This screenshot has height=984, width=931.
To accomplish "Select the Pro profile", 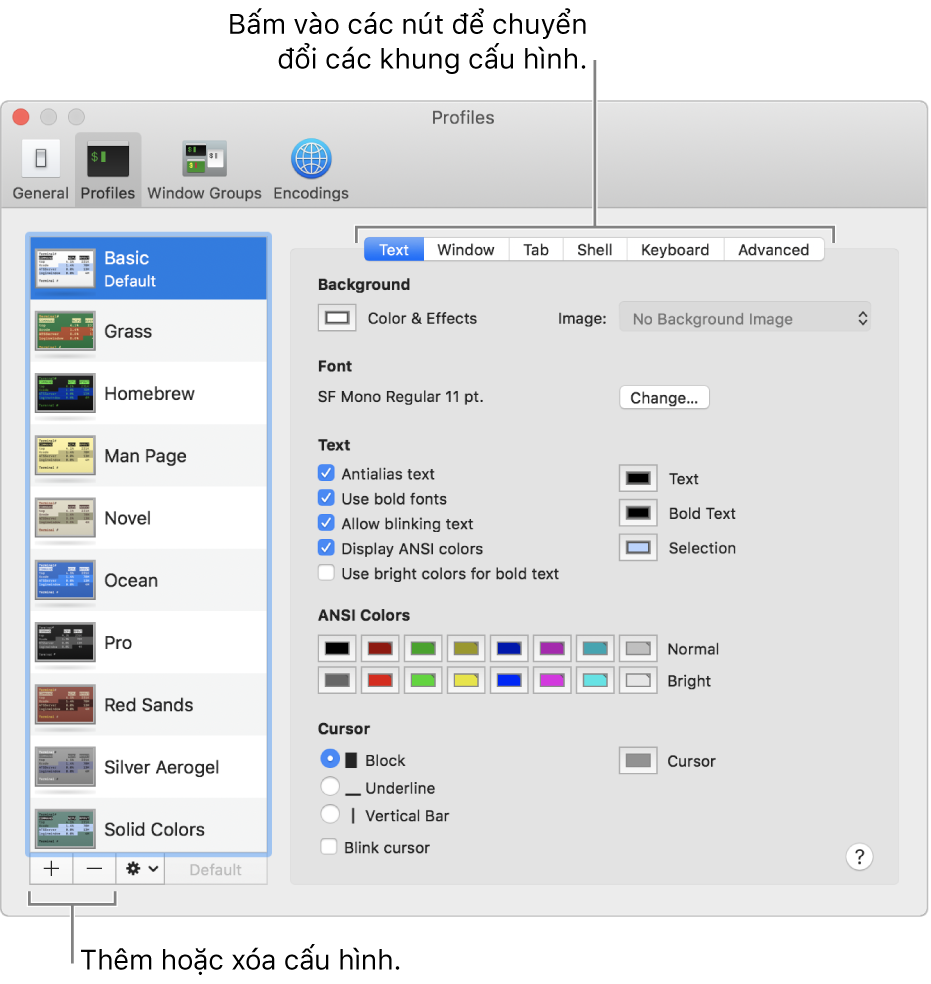I will [149, 642].
